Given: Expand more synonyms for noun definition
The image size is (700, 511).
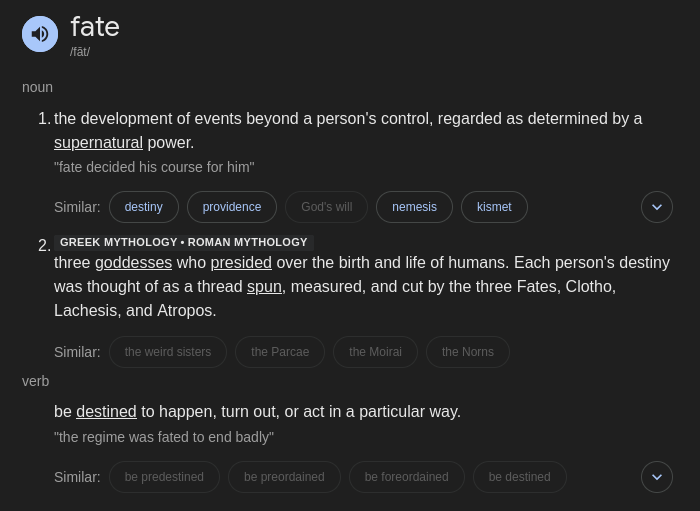Looking at the screenshot, I should click(x=656, y=207).
